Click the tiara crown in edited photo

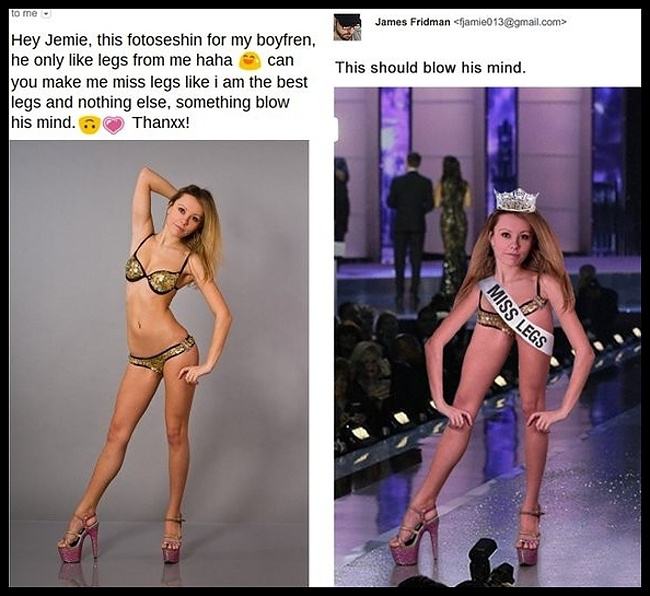[x=516, y=199]
